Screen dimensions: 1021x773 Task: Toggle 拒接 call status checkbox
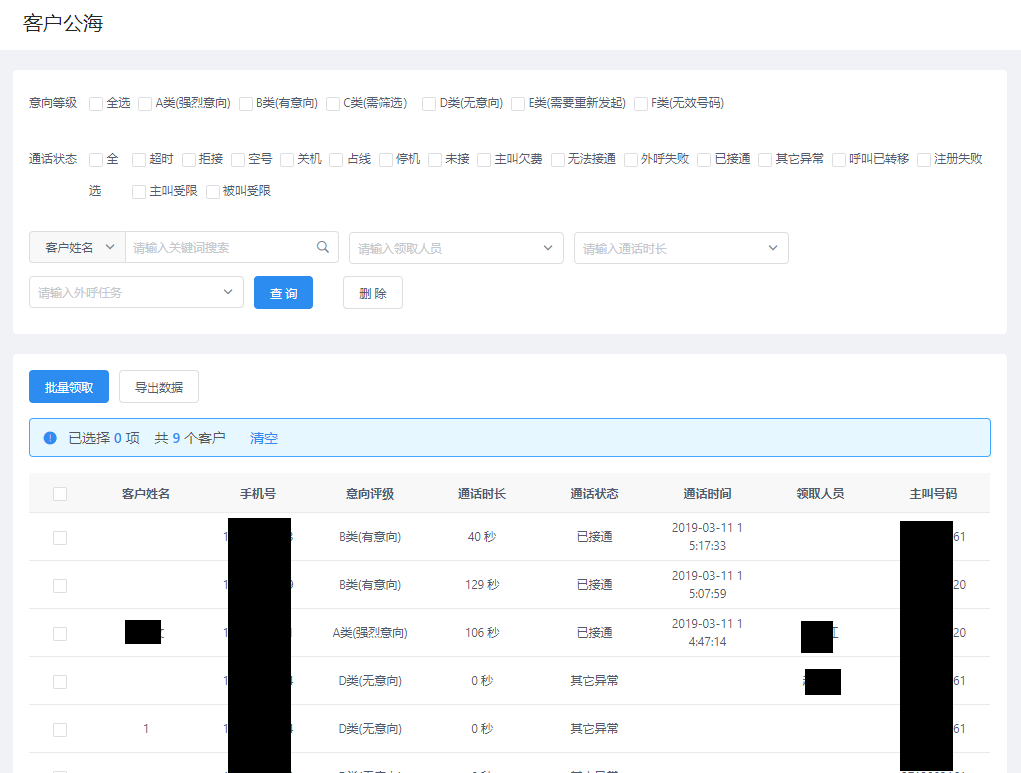pos(189,160)
